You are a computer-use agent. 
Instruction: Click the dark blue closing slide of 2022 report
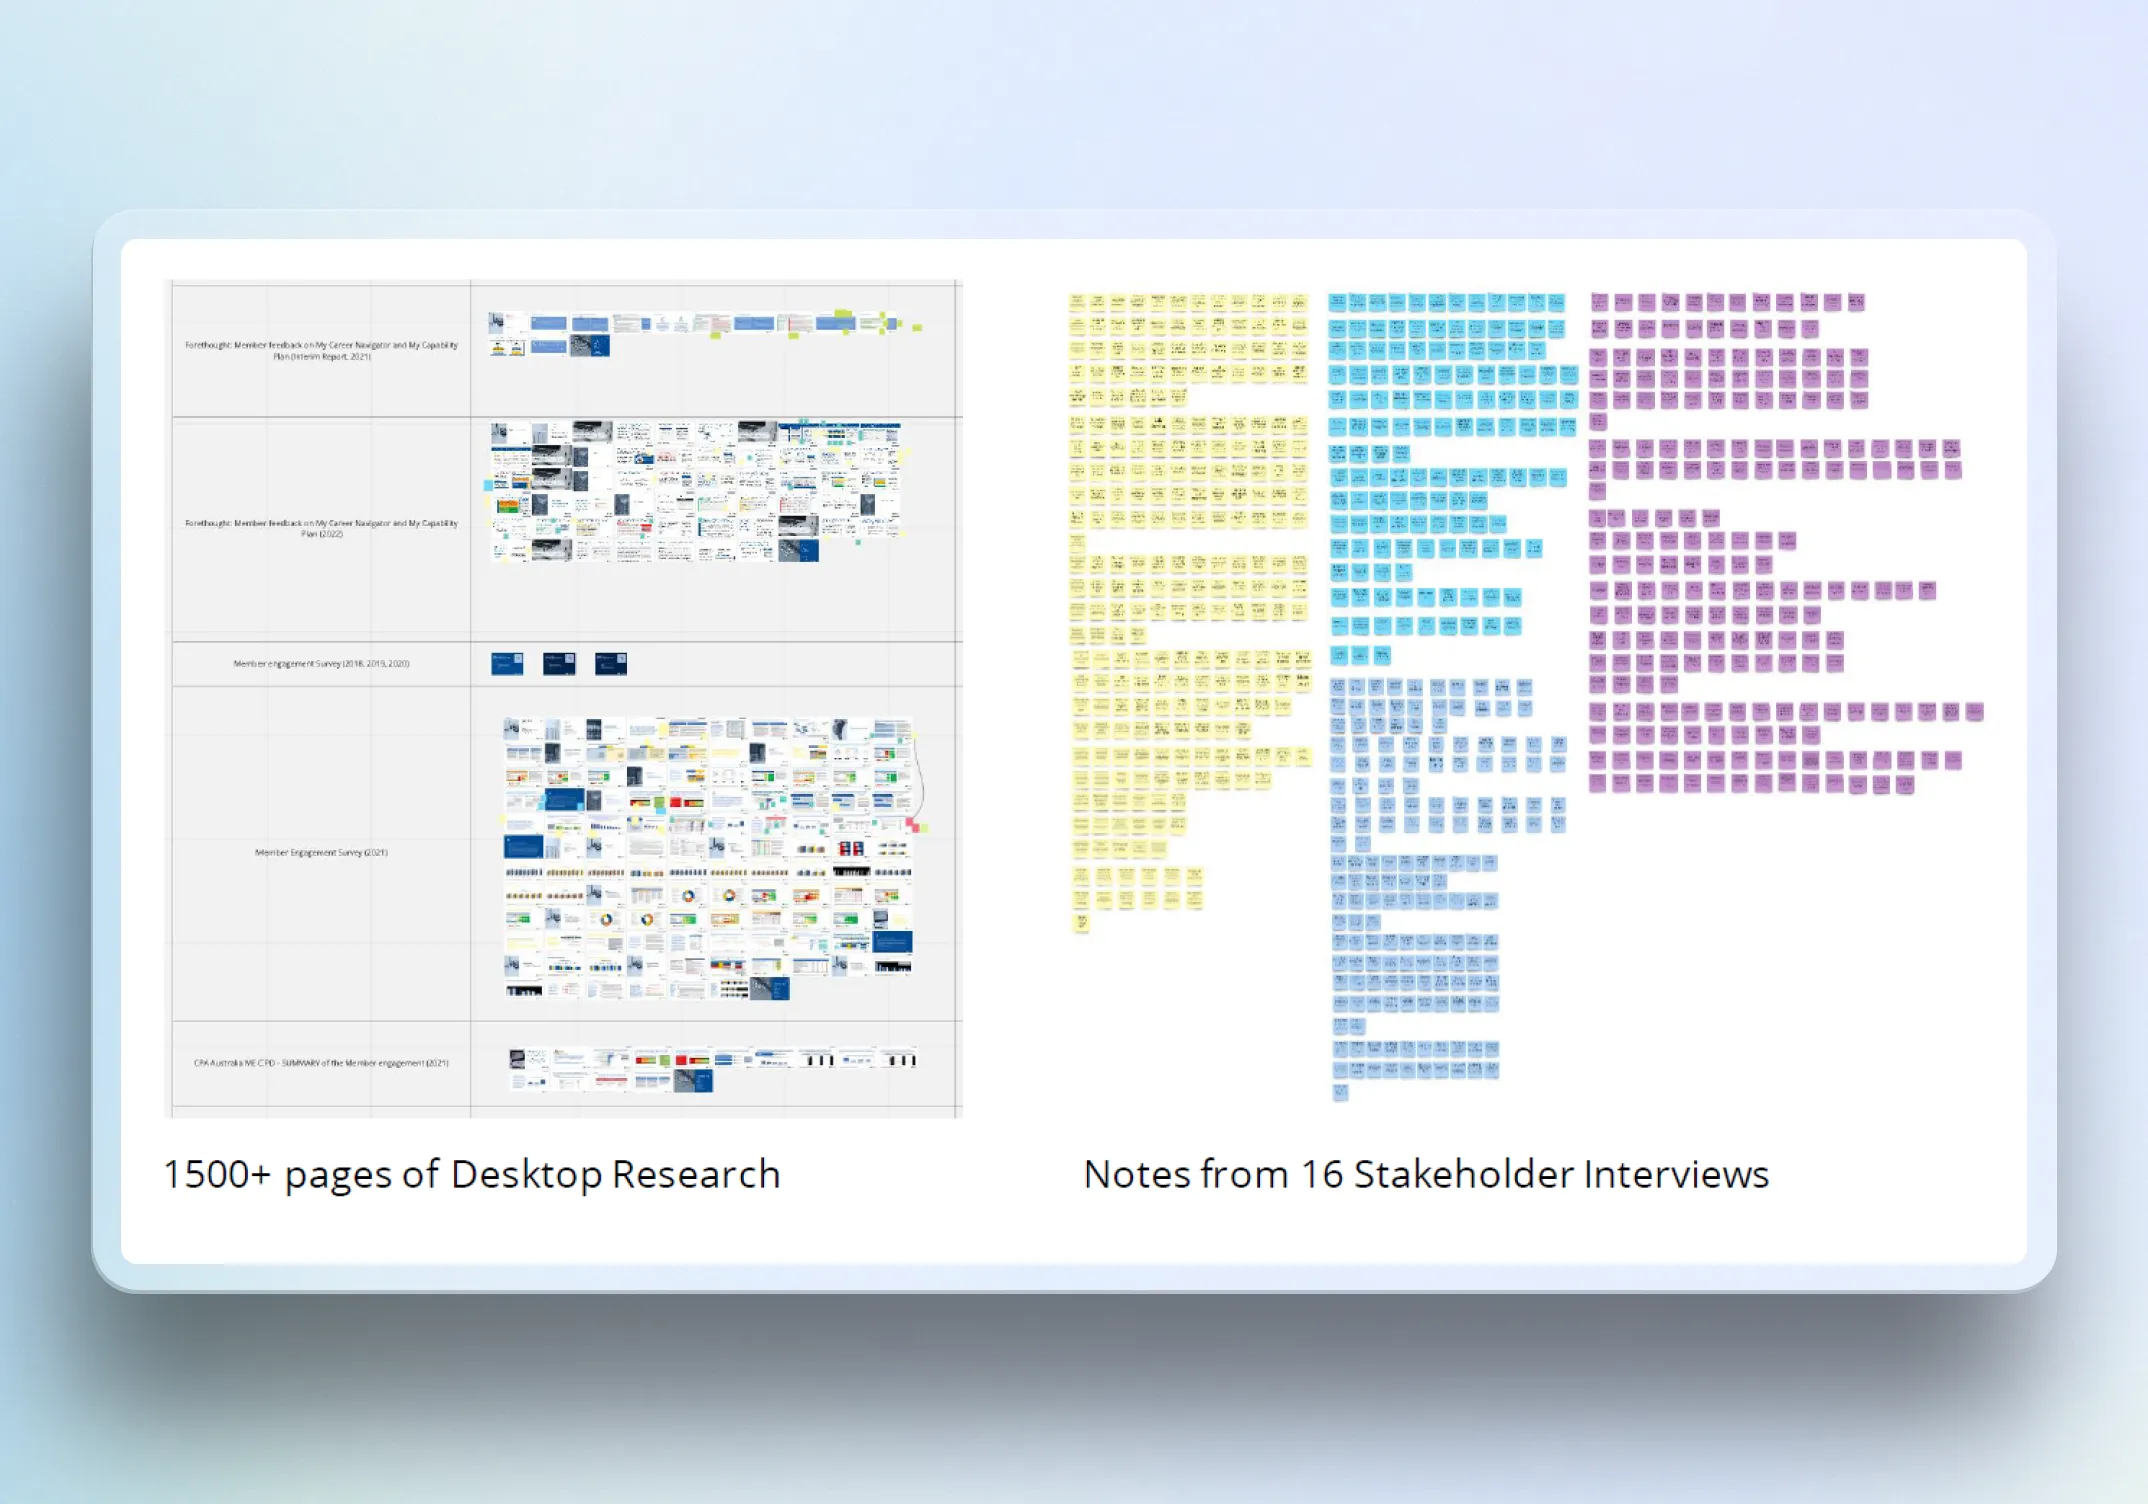[798, 551]
